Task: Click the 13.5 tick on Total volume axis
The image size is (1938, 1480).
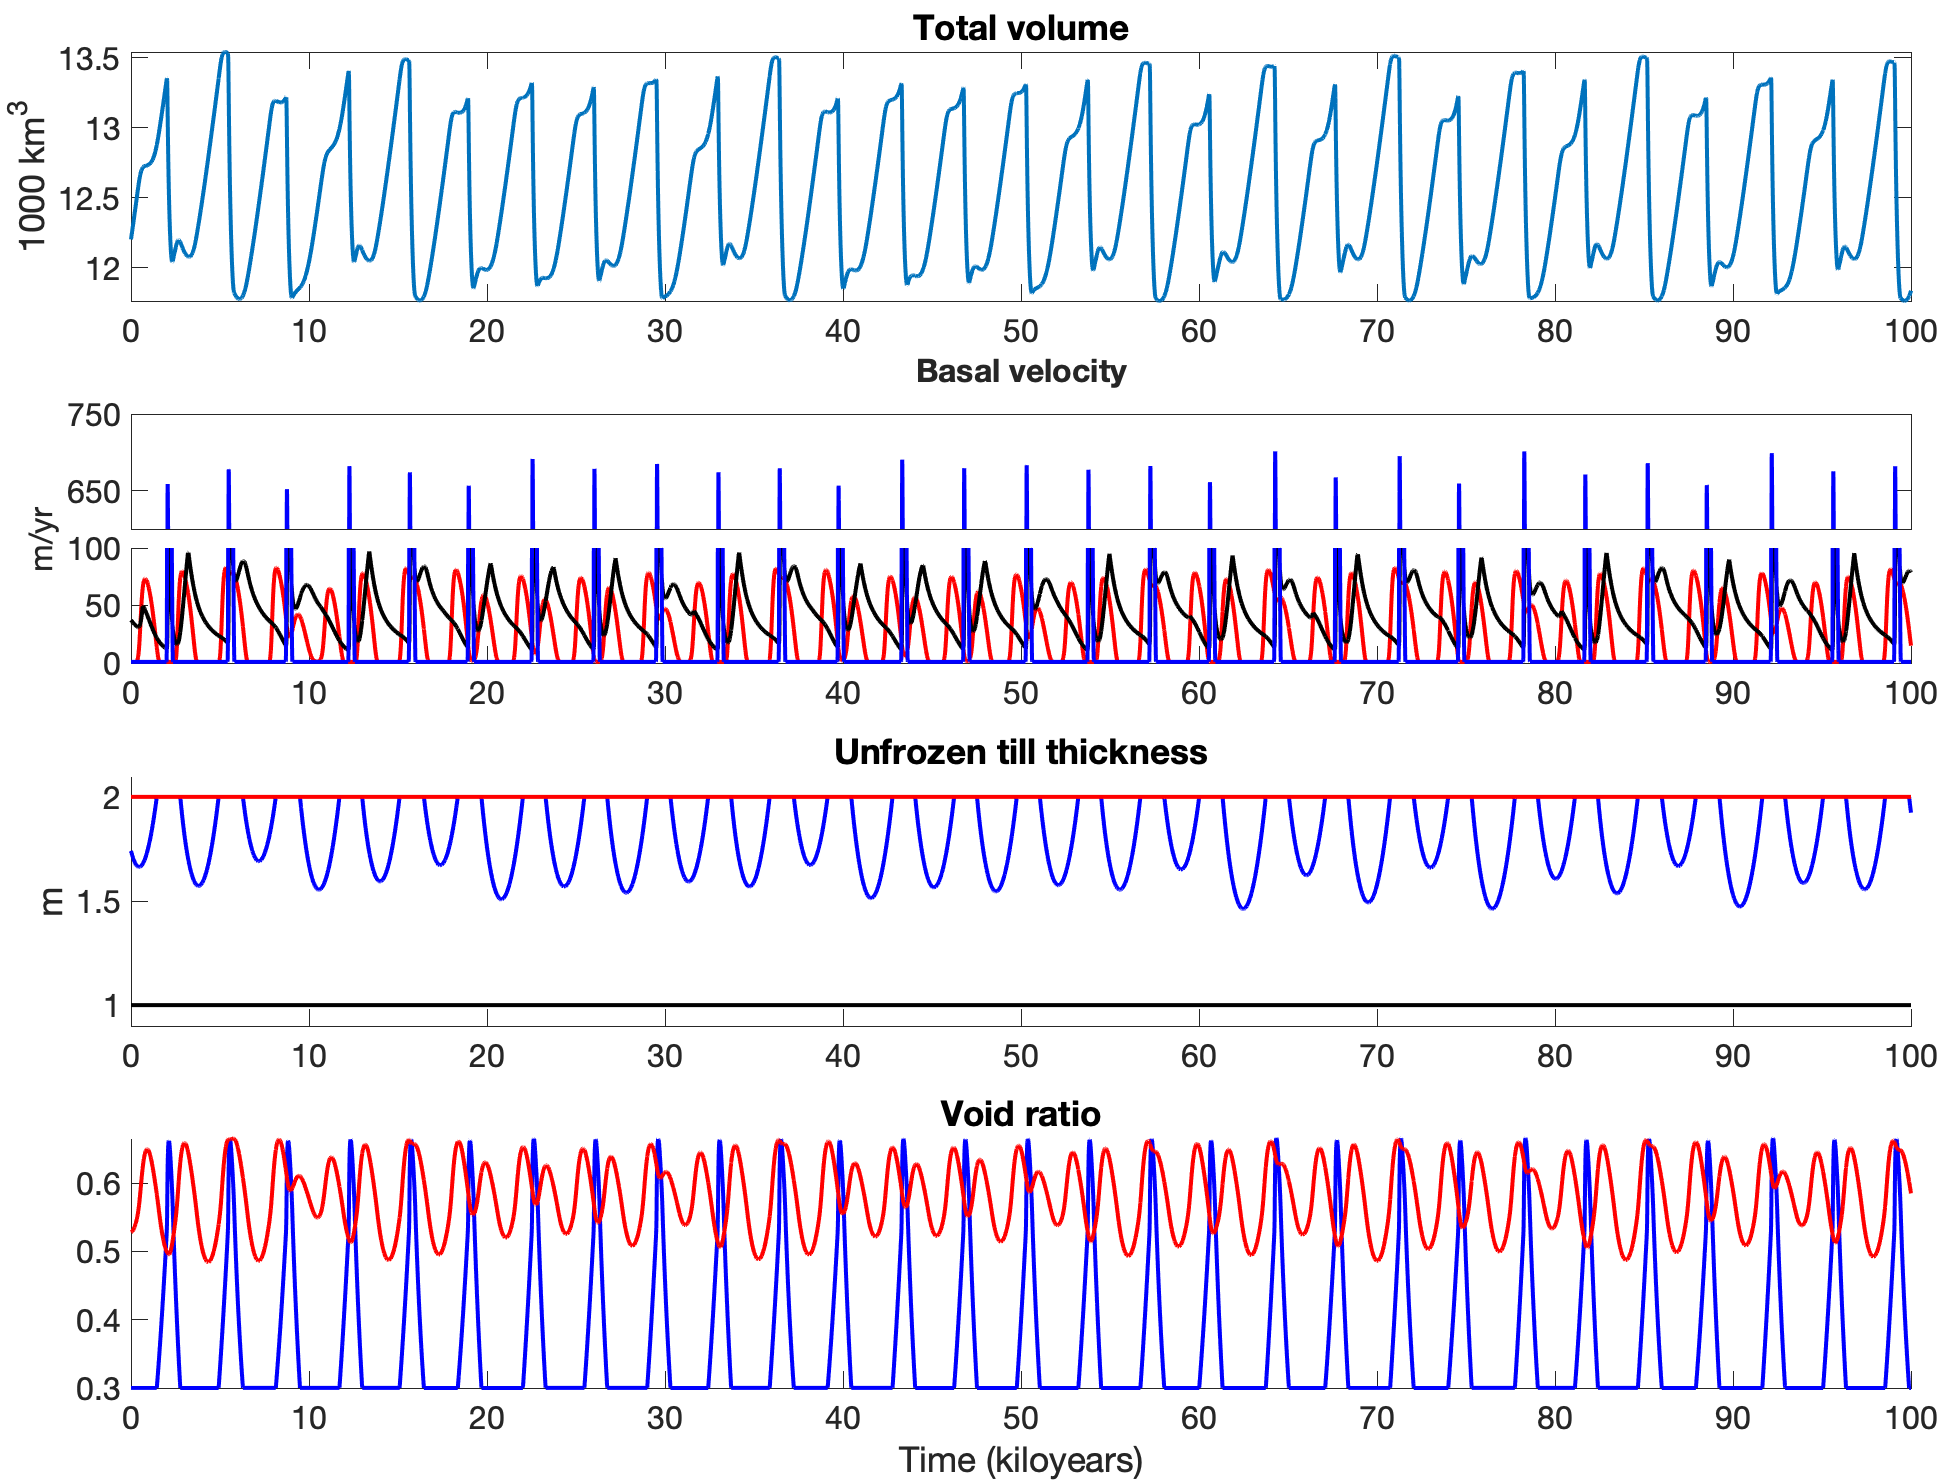Action: click(90, 59)
